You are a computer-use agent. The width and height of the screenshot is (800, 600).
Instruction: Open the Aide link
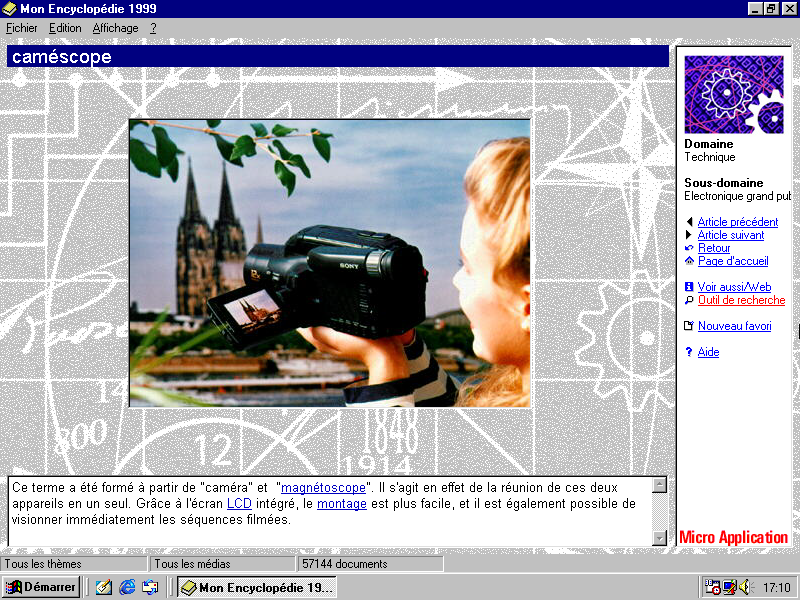[x=708, y=352]
